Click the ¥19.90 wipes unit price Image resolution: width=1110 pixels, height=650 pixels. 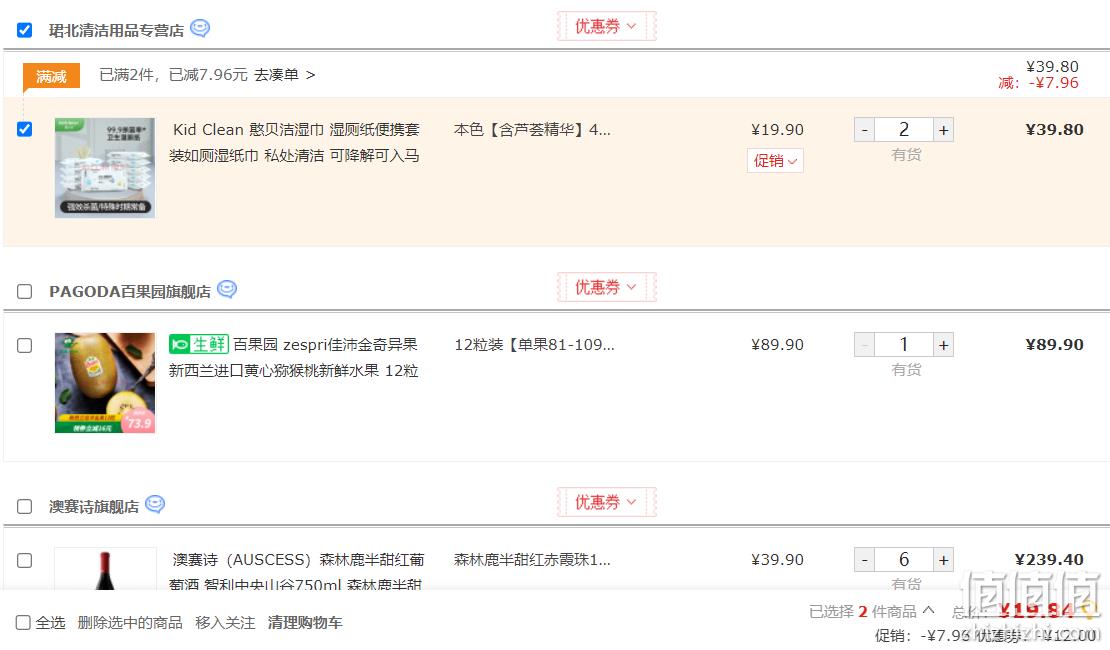point(777,130)
